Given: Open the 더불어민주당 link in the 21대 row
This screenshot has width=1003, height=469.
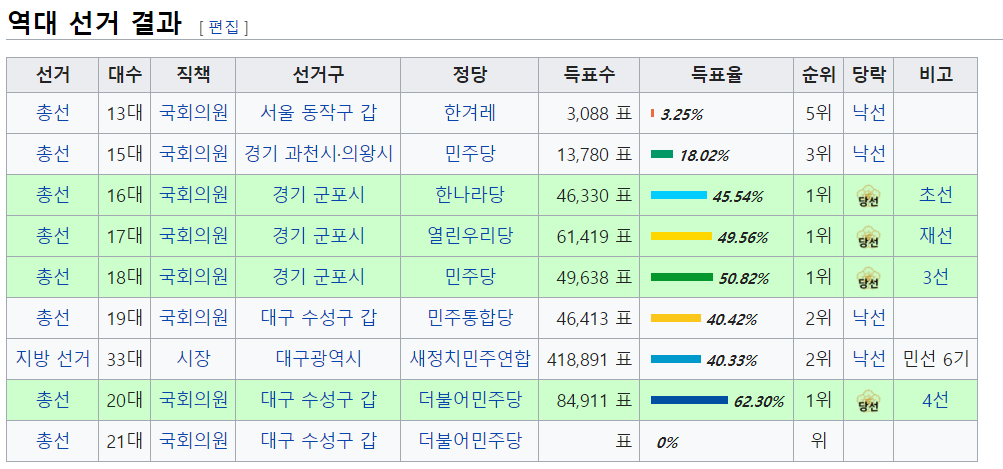Looking at the screenshot, I should (x=470, y=441).
